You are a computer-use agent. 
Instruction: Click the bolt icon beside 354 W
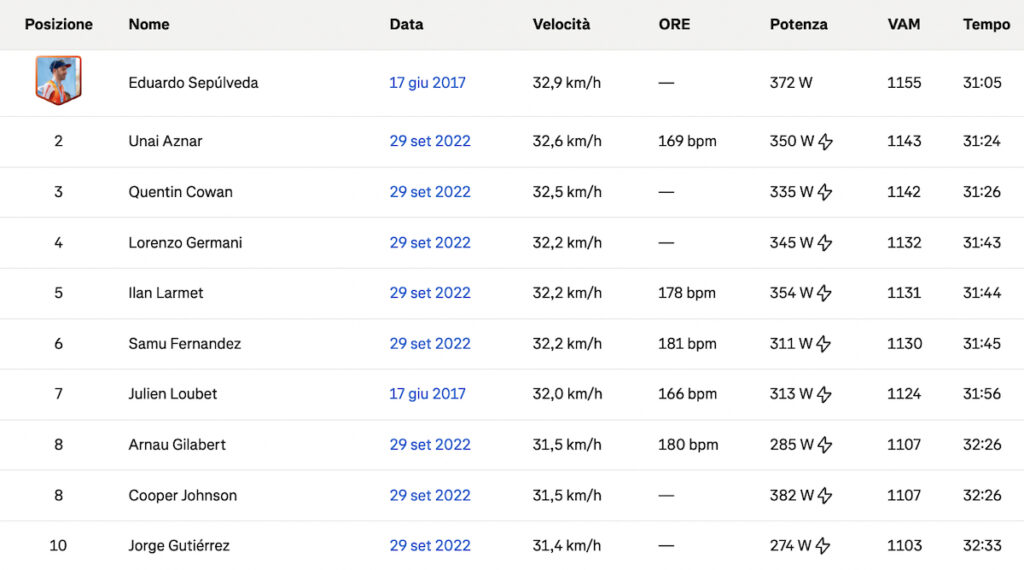coord(824,293)
